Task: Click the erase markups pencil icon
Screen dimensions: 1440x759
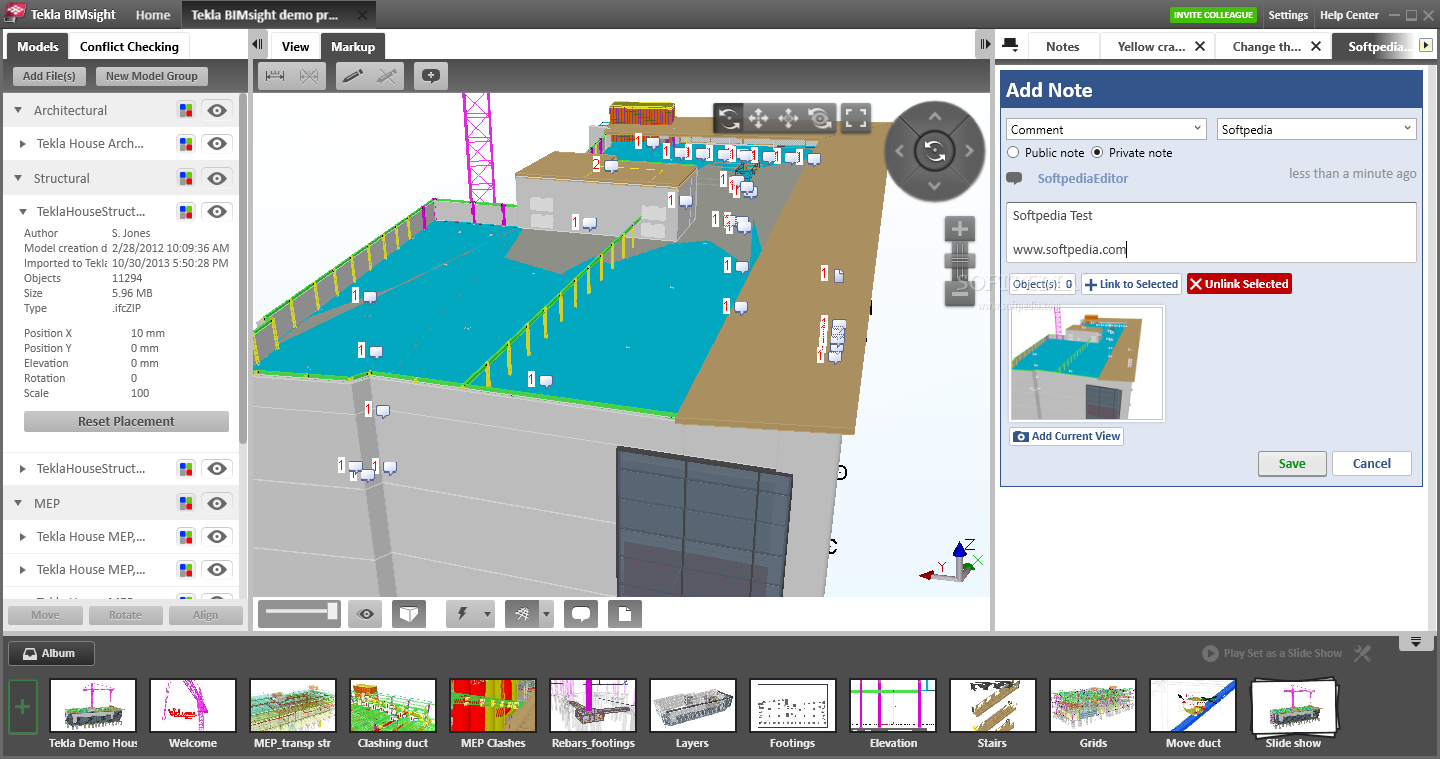Action: 387,76
